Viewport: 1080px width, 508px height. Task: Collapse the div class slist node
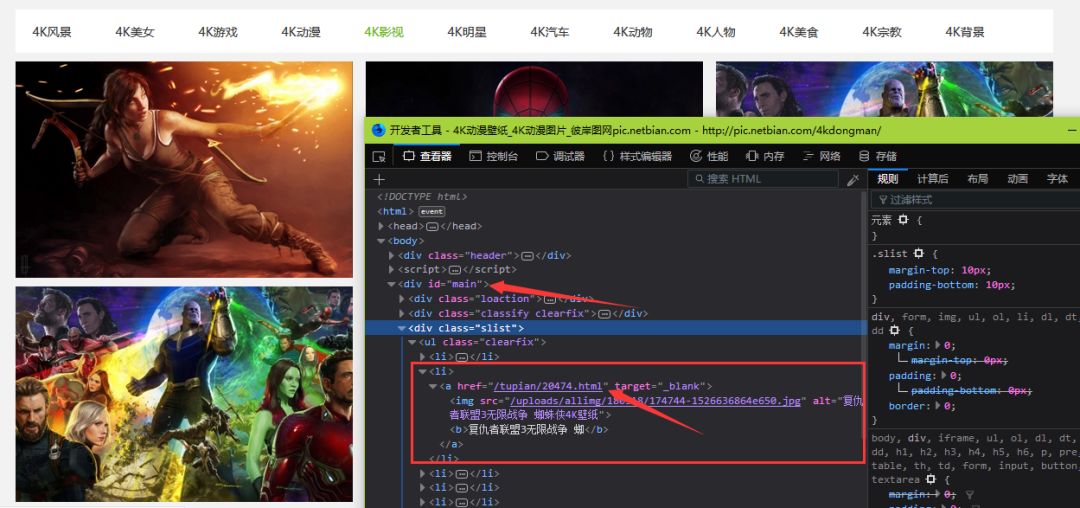(x=402, y=328)
